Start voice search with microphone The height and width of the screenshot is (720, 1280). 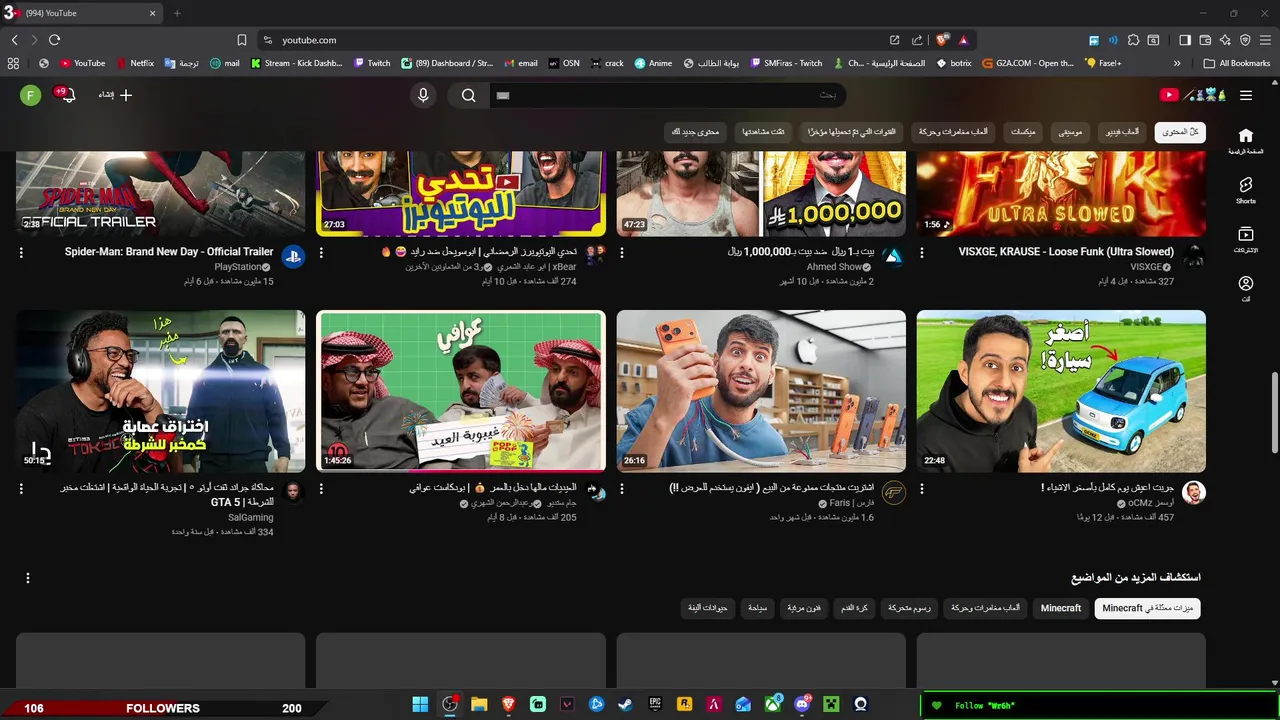coord(423,95)
